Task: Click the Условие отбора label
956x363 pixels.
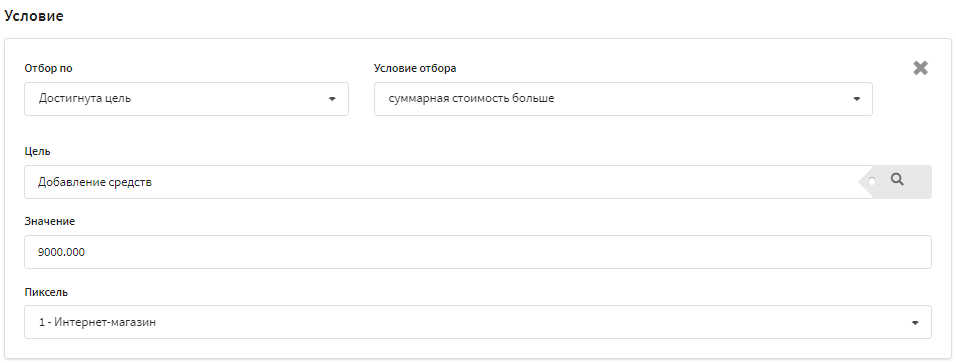Action: pos(415,68)
